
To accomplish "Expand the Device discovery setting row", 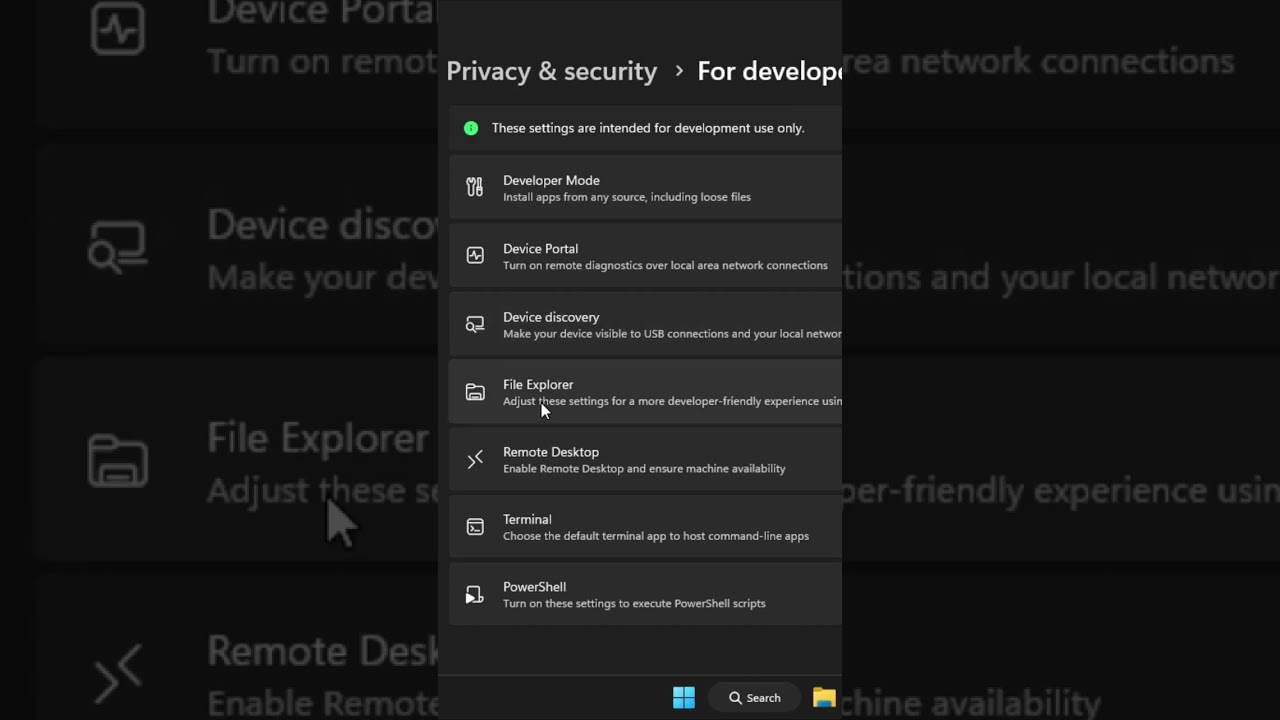I will pyautogui.click(x=645, y=324).
